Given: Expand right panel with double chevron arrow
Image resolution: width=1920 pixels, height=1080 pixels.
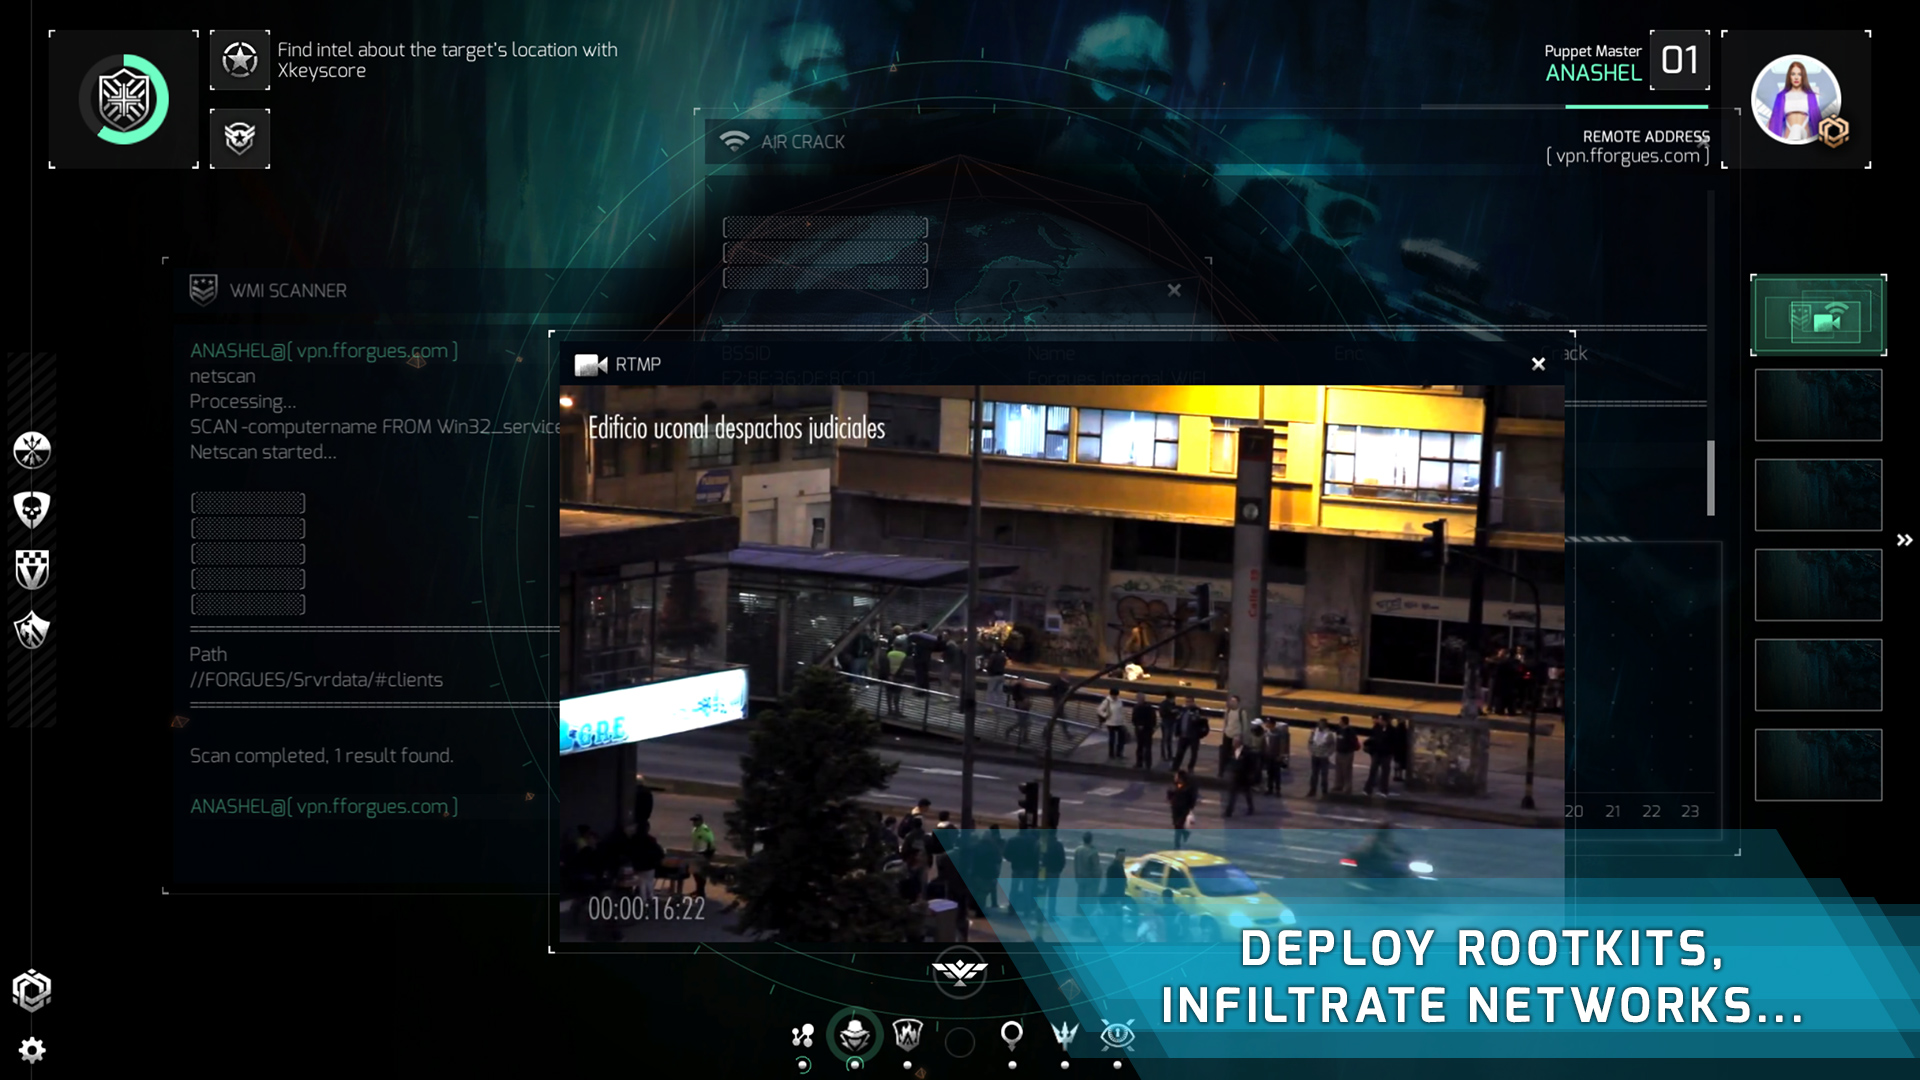Looking at the screenshot, I should (1904, 540).
